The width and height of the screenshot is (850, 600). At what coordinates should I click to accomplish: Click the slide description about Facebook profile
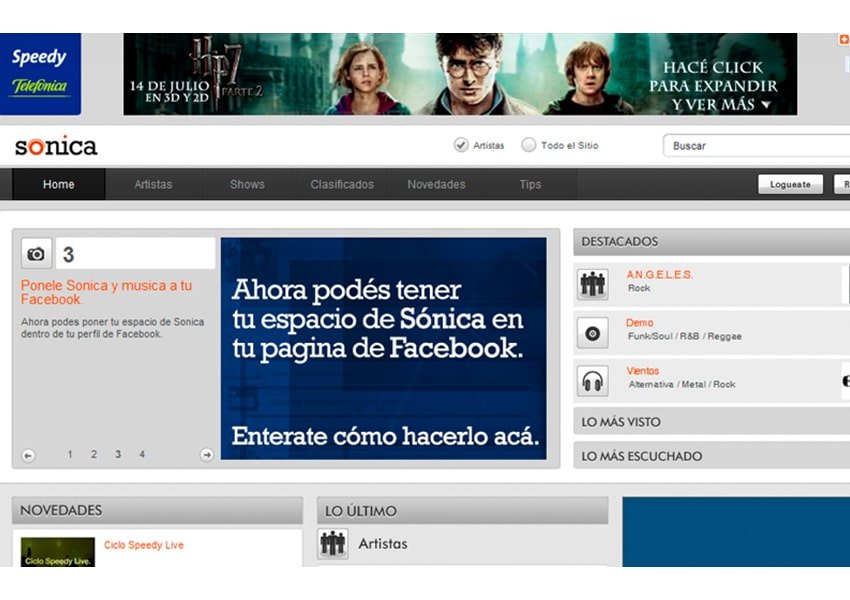(113, 328)
